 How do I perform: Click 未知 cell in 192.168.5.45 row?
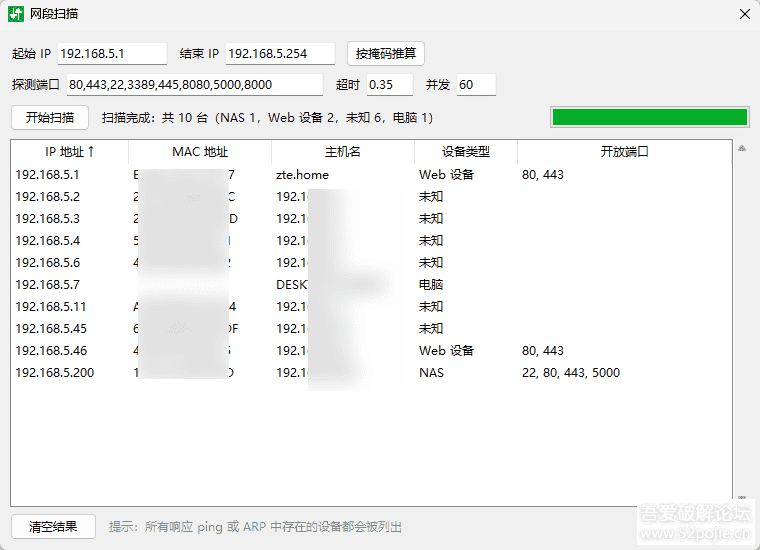[x=431, y=329]
